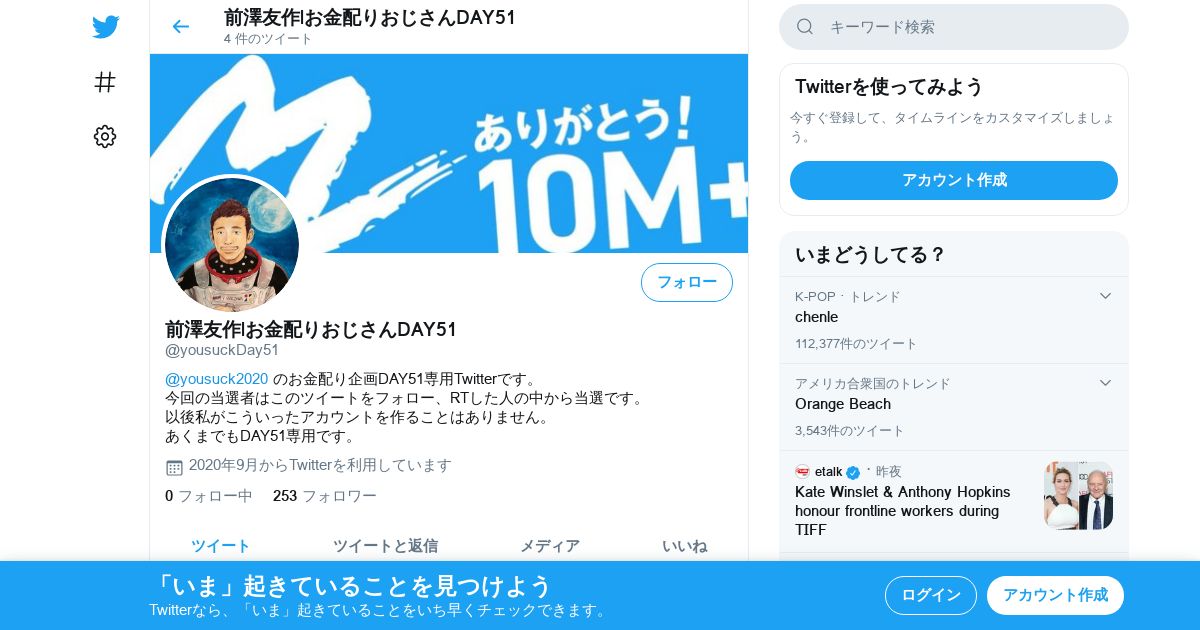This screenshot has height=630, width=1200.
Task: Click the ログイン button
Action: (931, 595)
